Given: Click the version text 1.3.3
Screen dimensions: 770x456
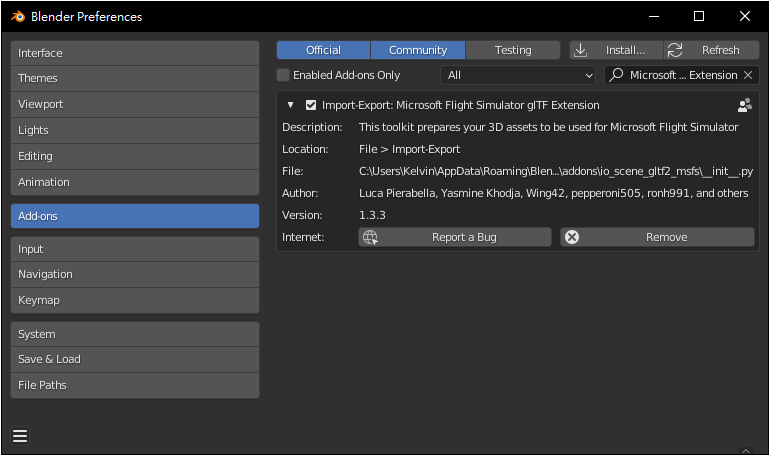Looking at the screenshot, I should pyautogui.click(x=372, y=215).
